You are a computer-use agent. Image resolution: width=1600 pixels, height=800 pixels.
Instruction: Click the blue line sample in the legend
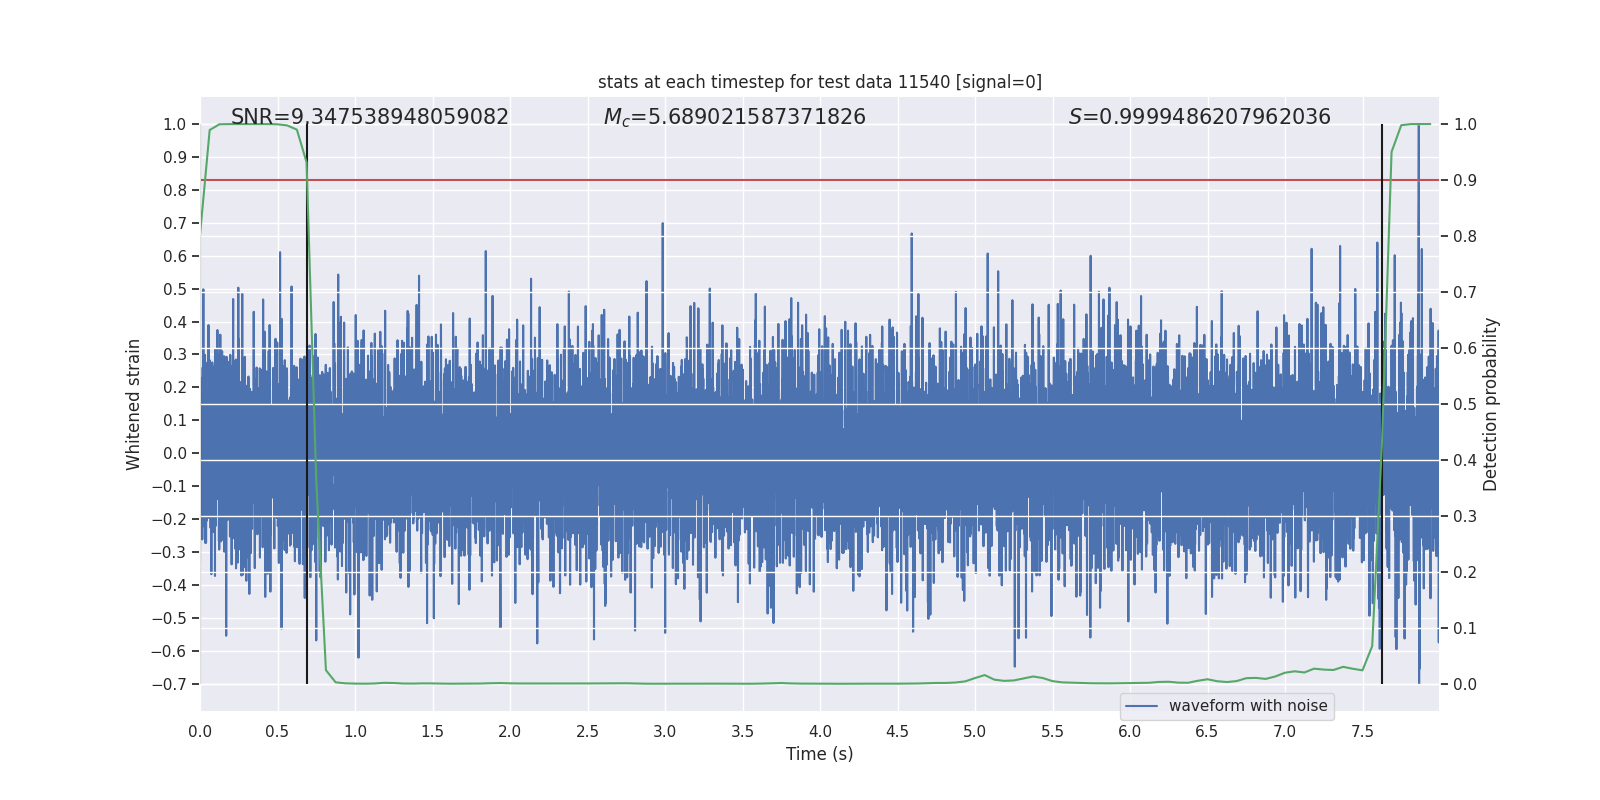click(x=1141, y=706)
